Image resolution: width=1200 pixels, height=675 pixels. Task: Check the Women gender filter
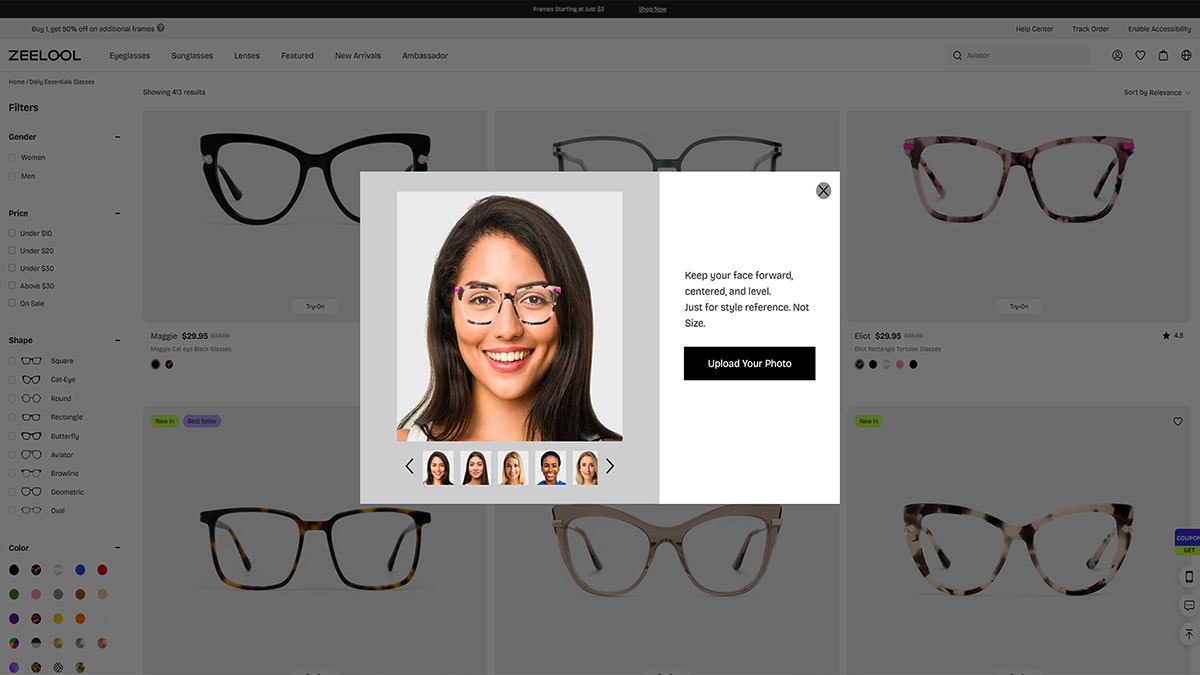coord(13,158)
